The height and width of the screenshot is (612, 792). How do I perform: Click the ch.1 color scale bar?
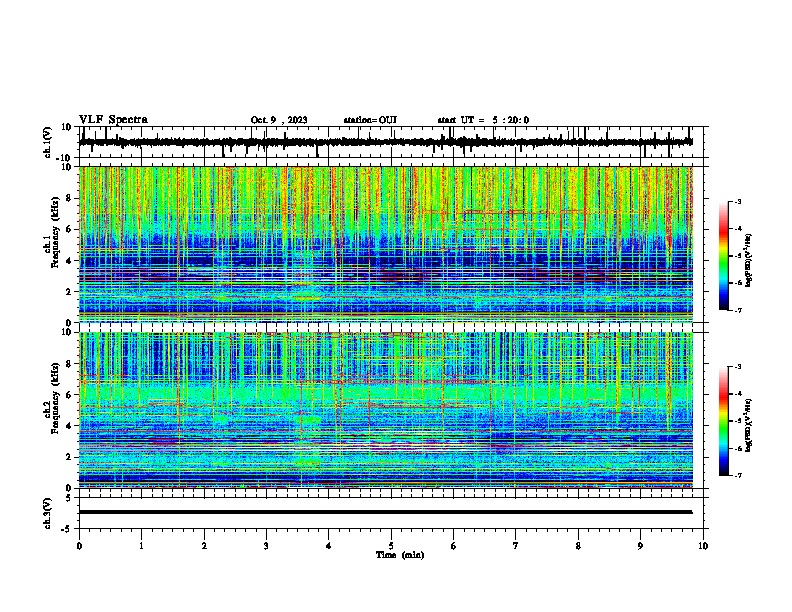click(x=724, y=256)
